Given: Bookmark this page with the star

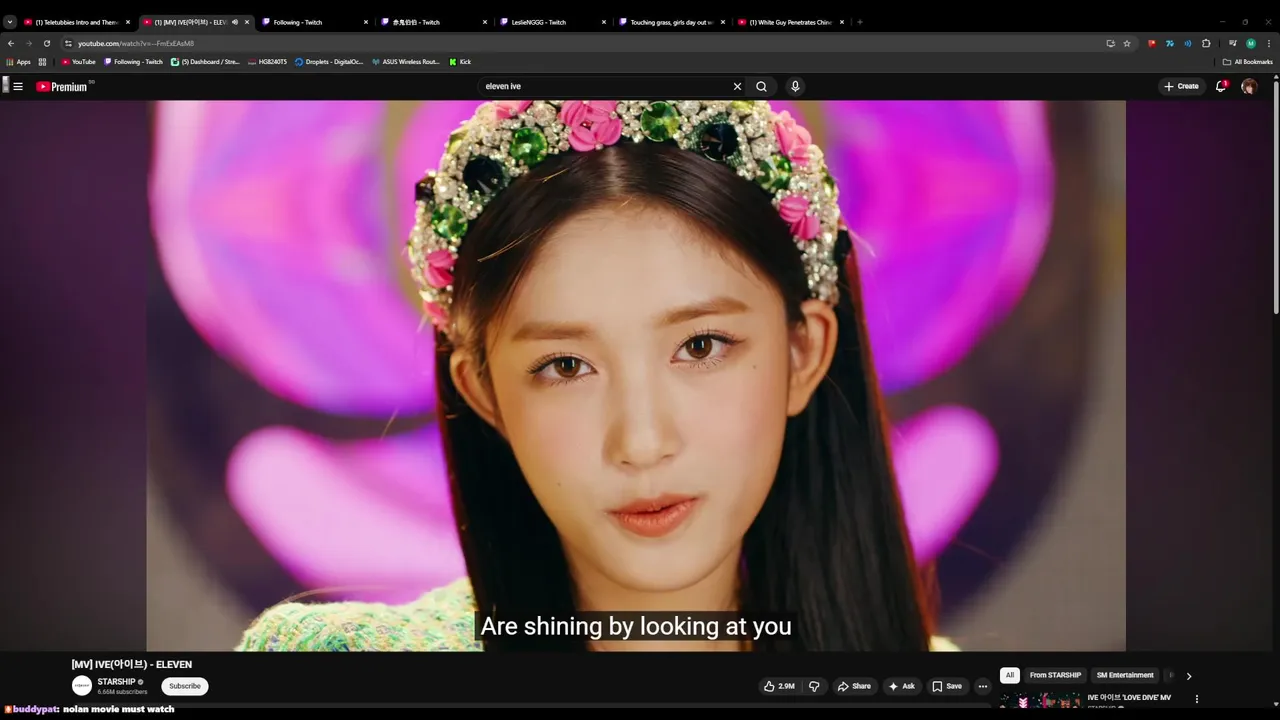Looking at the screenshot, I should tap(1126, 43).
